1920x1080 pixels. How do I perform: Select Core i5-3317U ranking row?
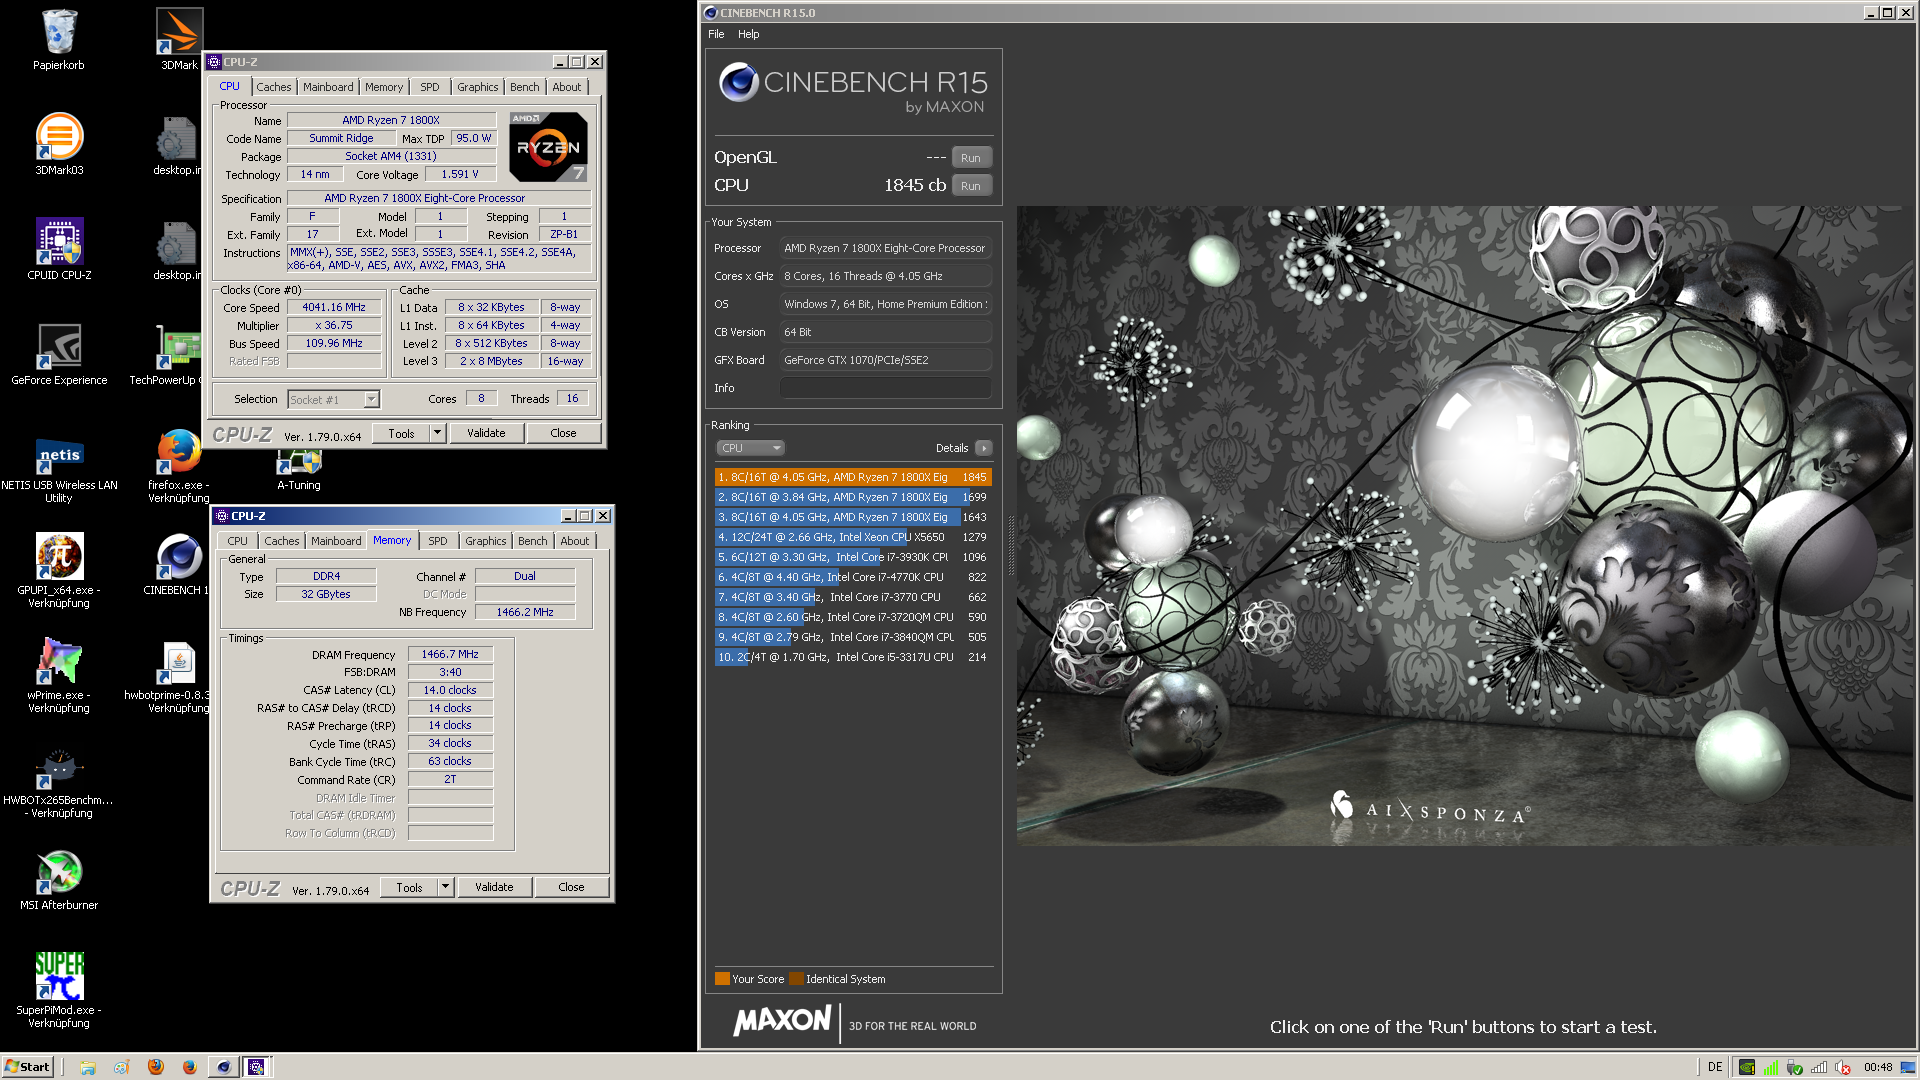coord(853,657)
